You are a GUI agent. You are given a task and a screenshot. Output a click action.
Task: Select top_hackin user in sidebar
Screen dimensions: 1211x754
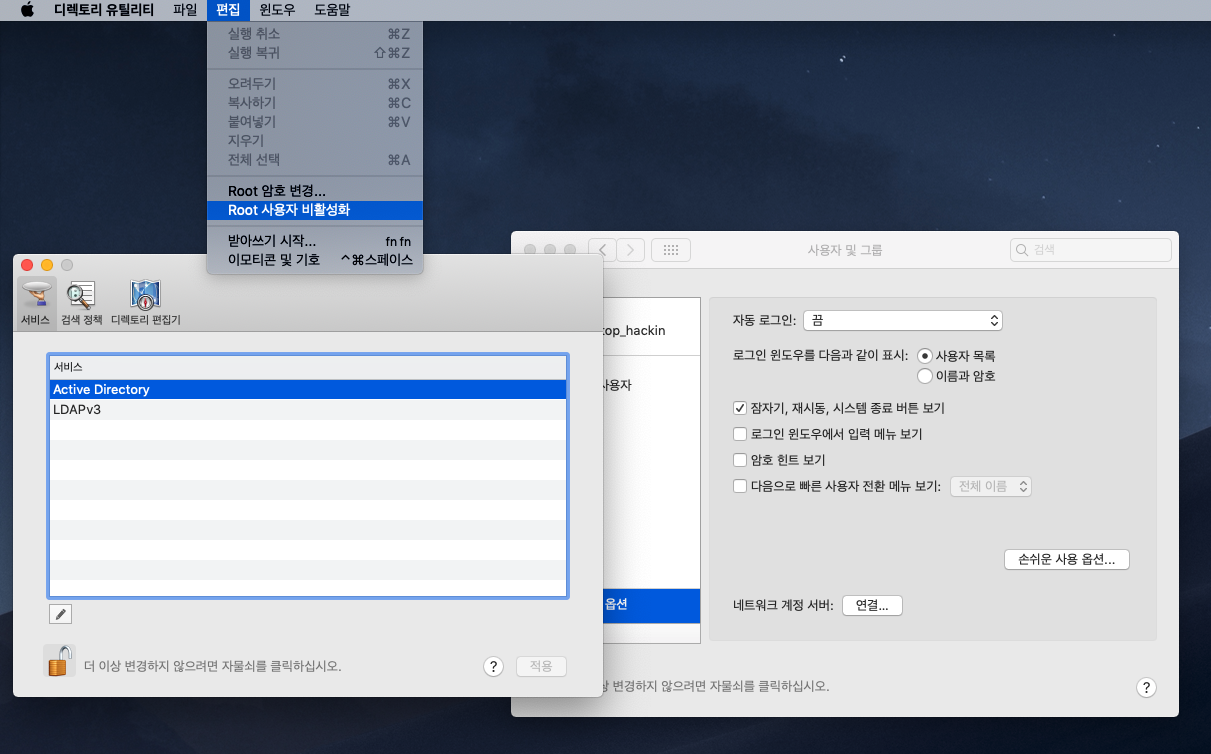pyautogui.click(x=652, y=329)
